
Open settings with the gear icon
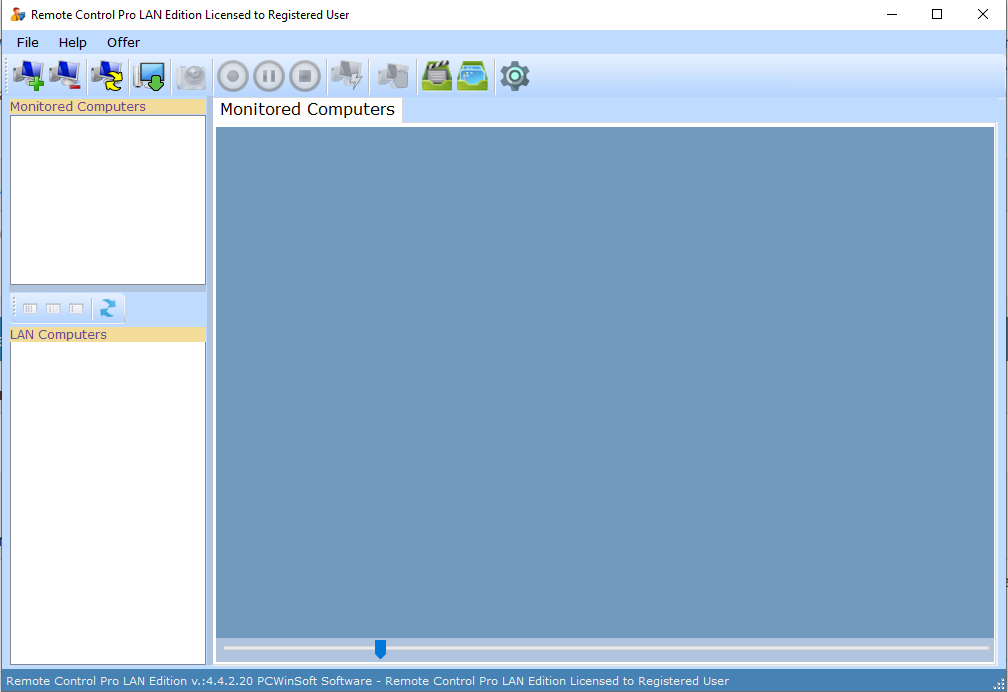[515, 76]
